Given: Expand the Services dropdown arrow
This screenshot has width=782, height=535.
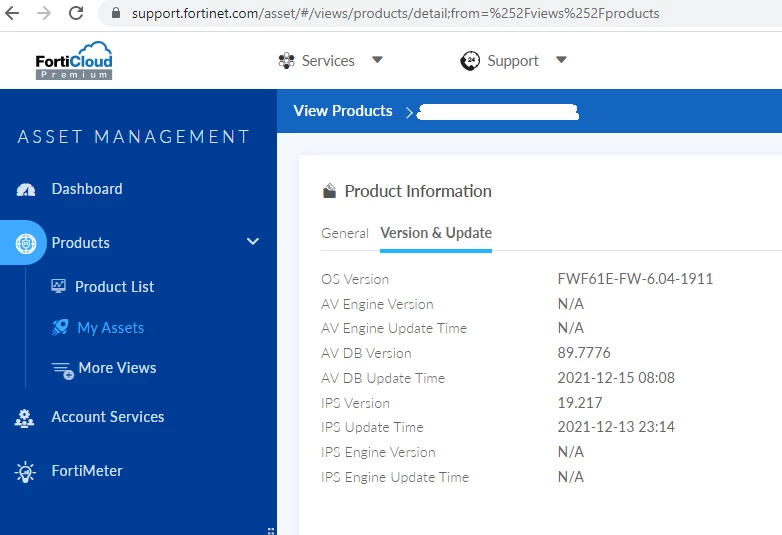Looking at the screenshot, I should pyautogui.click(x=377, y=60).
